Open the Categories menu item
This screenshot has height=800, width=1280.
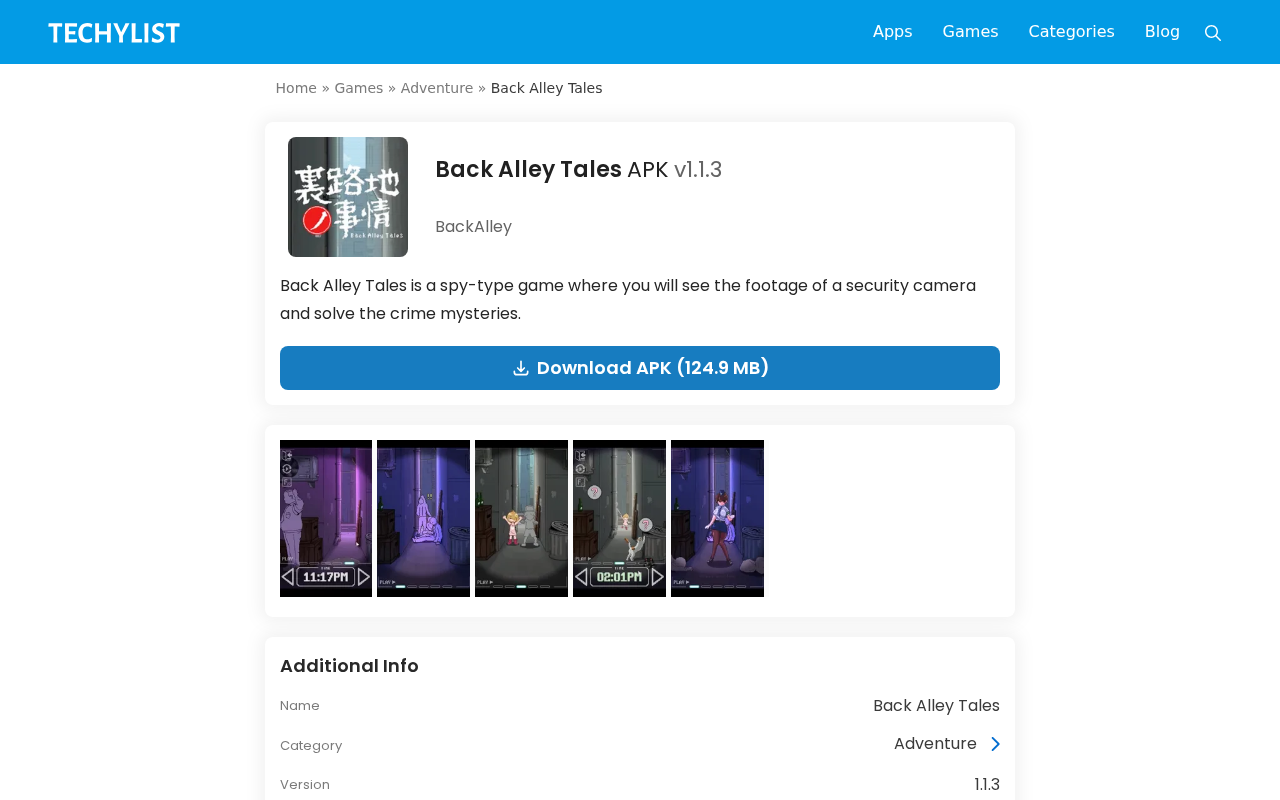(x=1071, y=32)
